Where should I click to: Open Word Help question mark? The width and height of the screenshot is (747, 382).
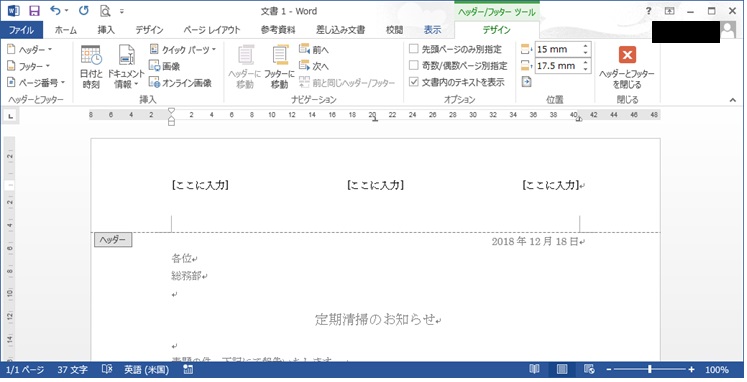pos(648,11)
